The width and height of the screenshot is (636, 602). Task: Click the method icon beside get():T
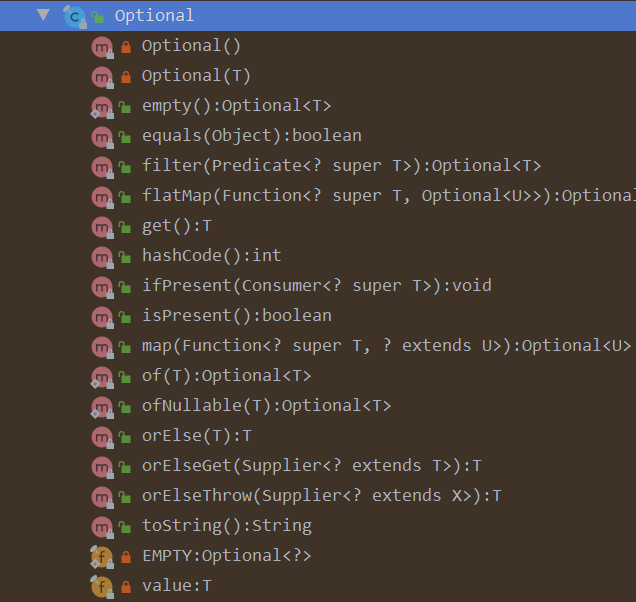point(102,228)
